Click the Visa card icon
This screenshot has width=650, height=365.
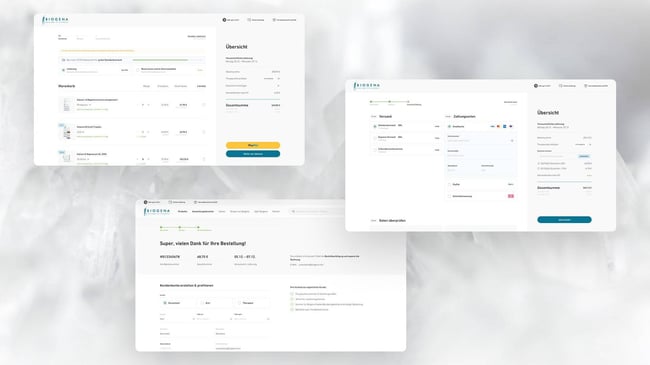[492, 127]
